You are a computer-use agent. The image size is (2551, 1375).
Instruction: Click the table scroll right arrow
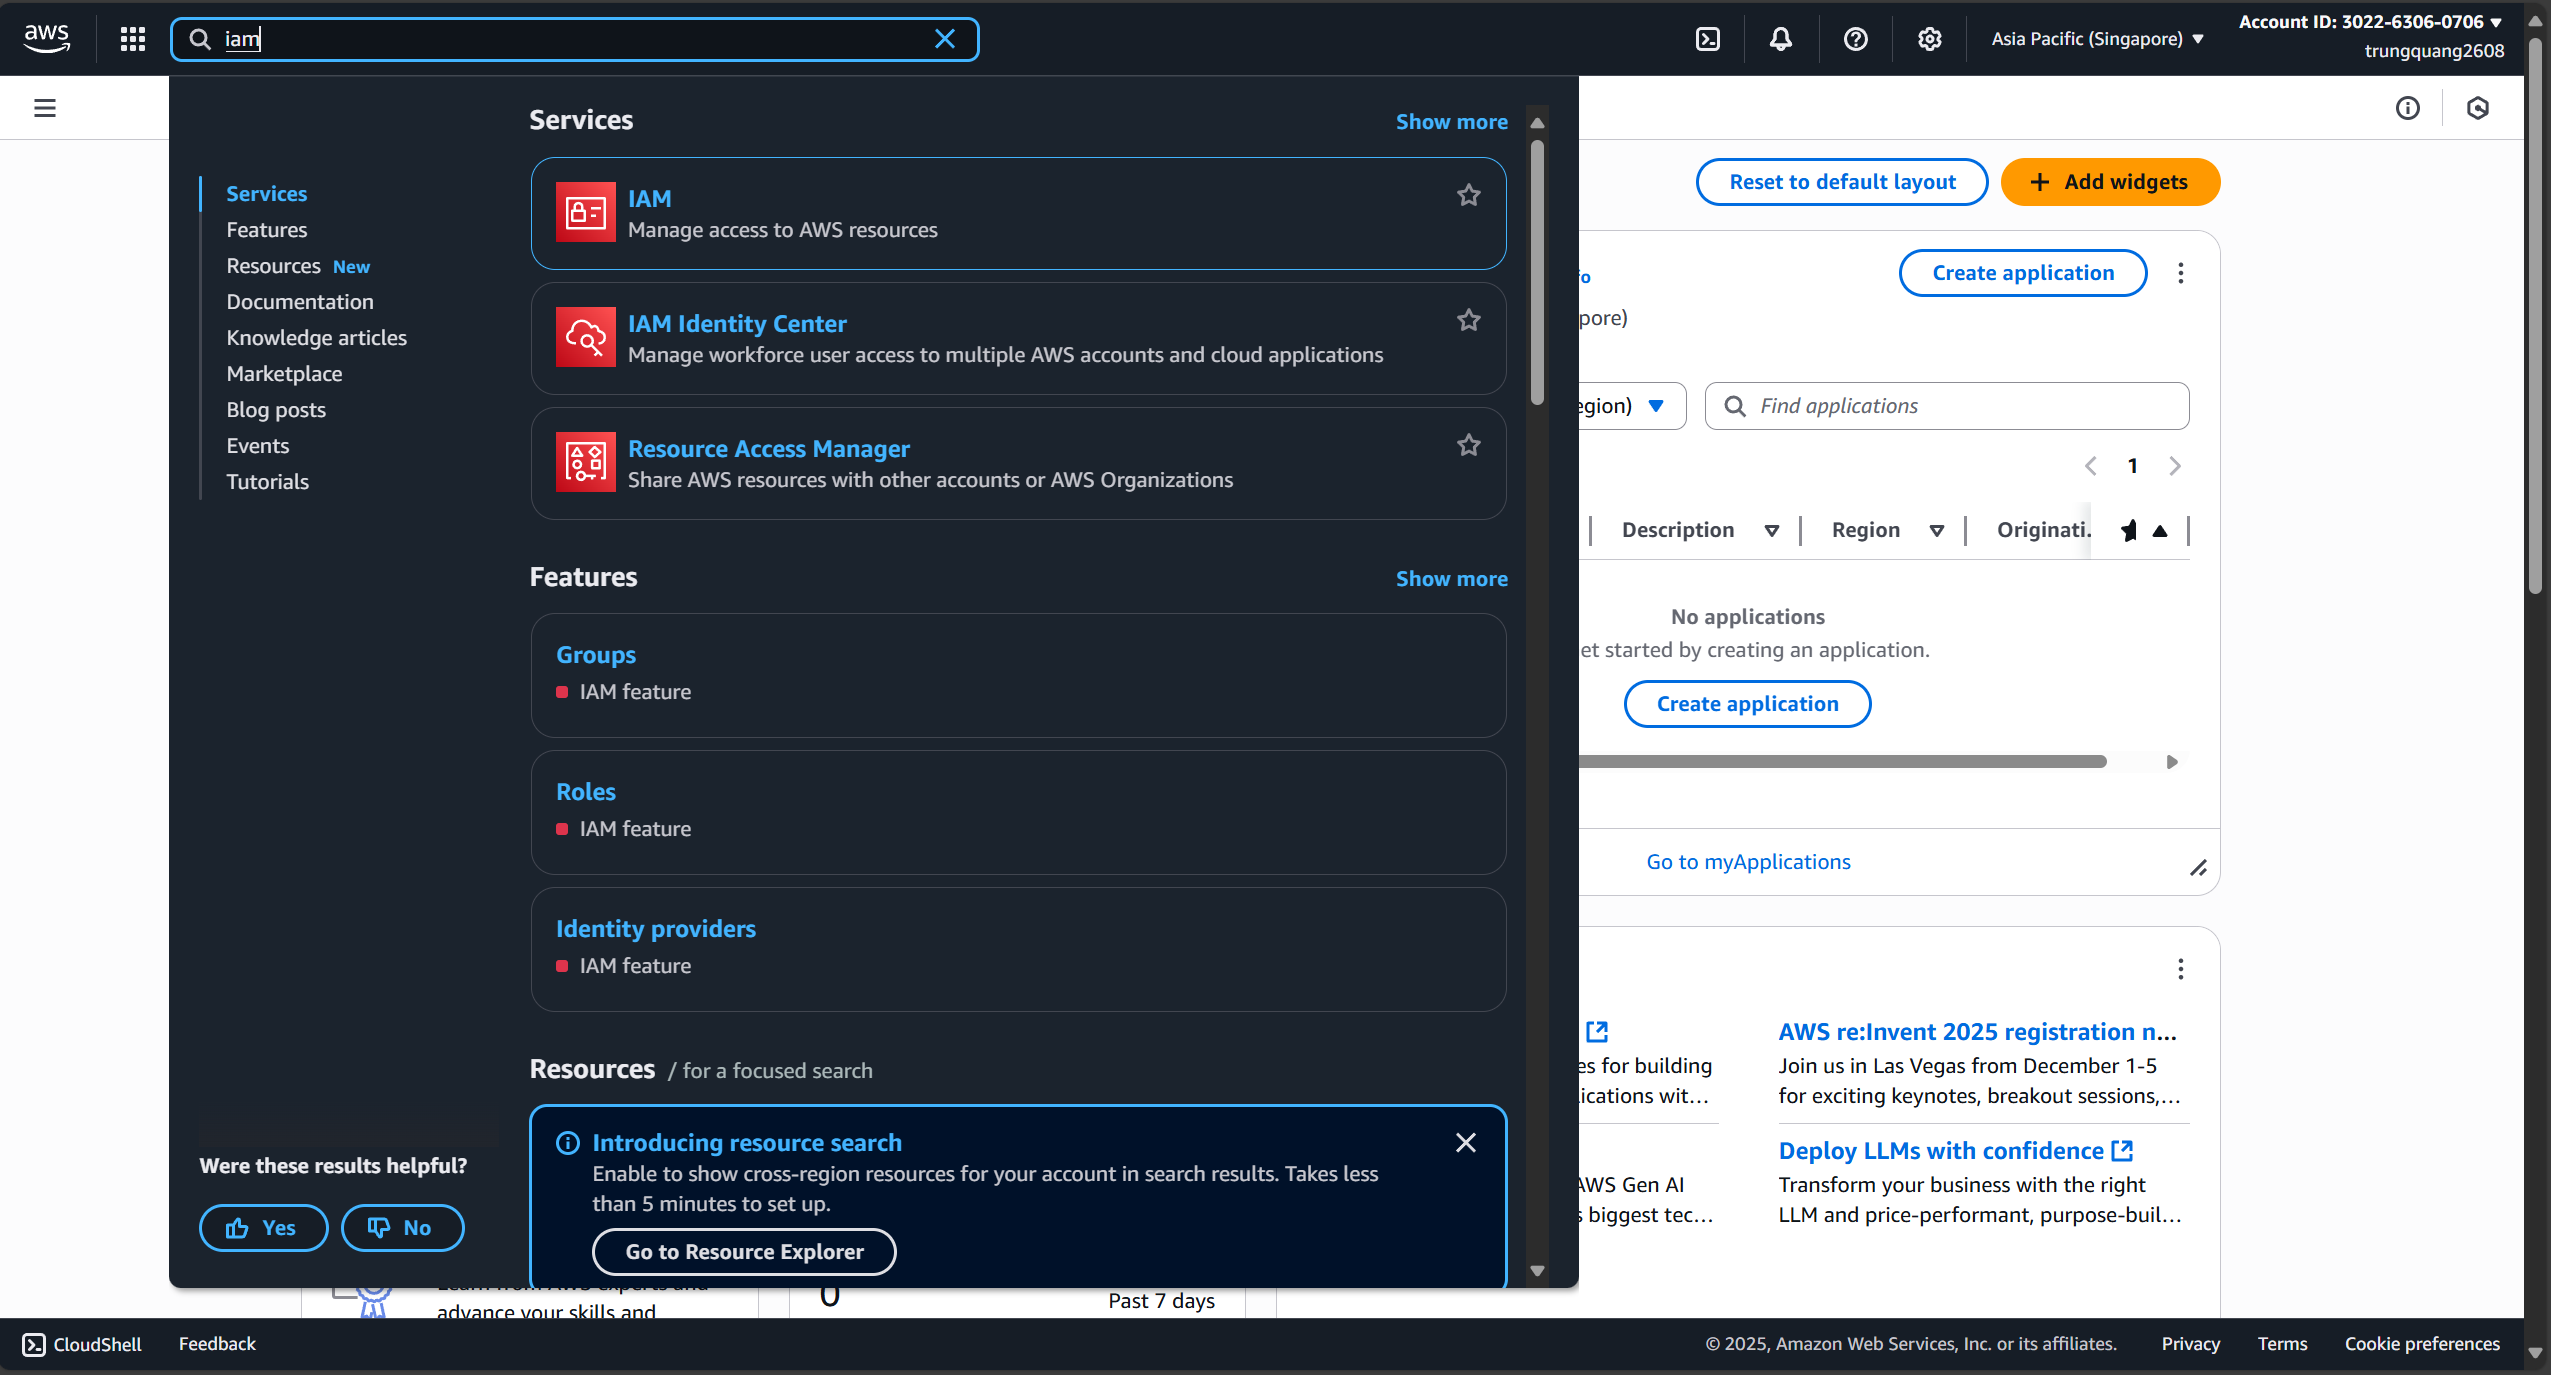pos(2171,762)
